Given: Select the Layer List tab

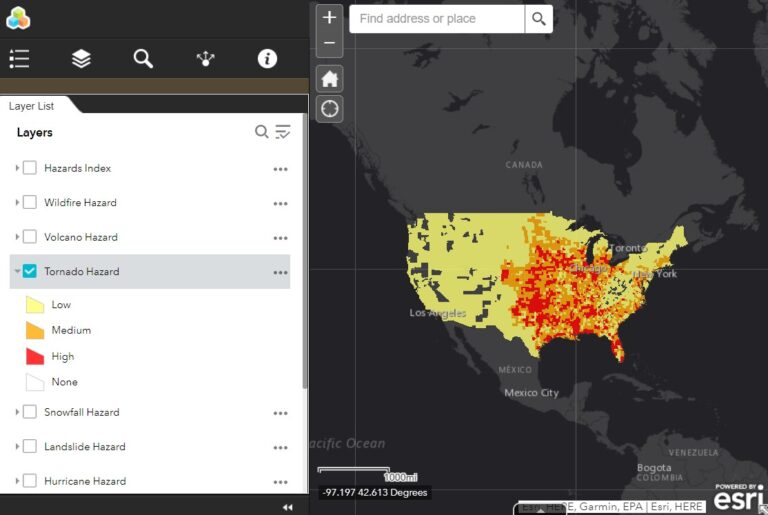Looking at the screenshot, I should pos(32,106).
